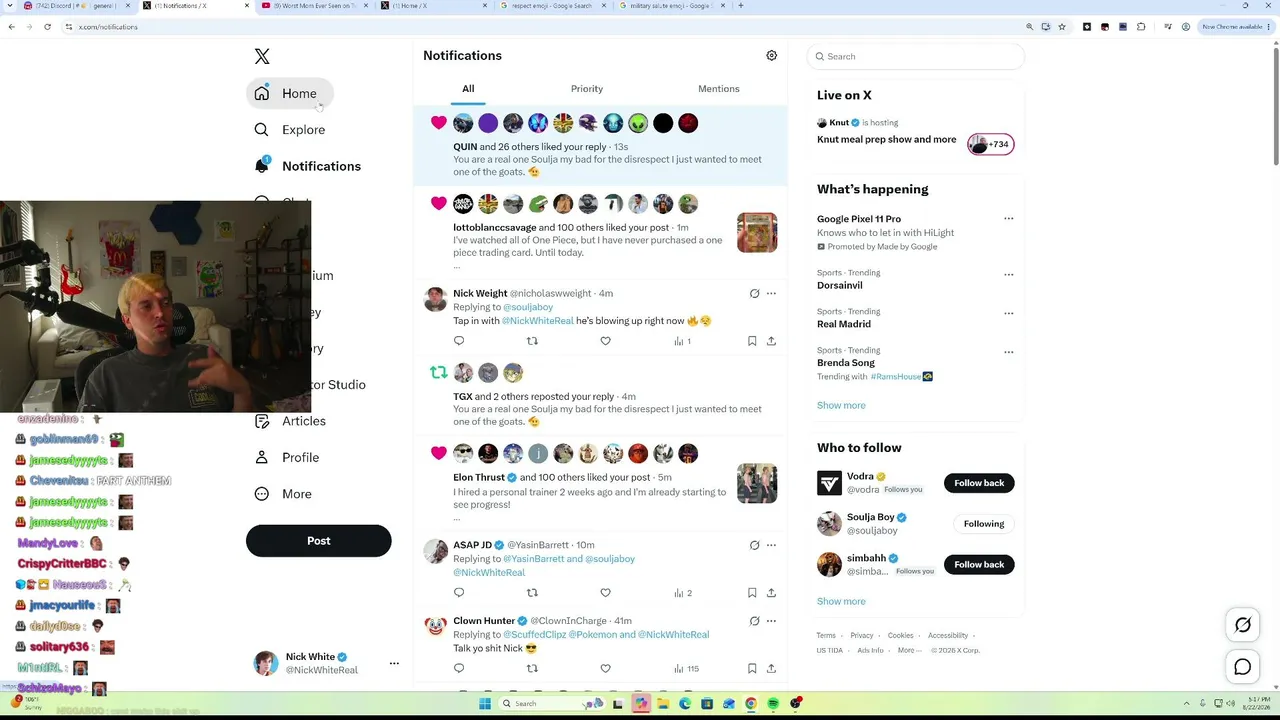The width and height of the screenshot is (1280, 720).
Task: Repost Nick Weight's reply
Action: pos(532,341)
